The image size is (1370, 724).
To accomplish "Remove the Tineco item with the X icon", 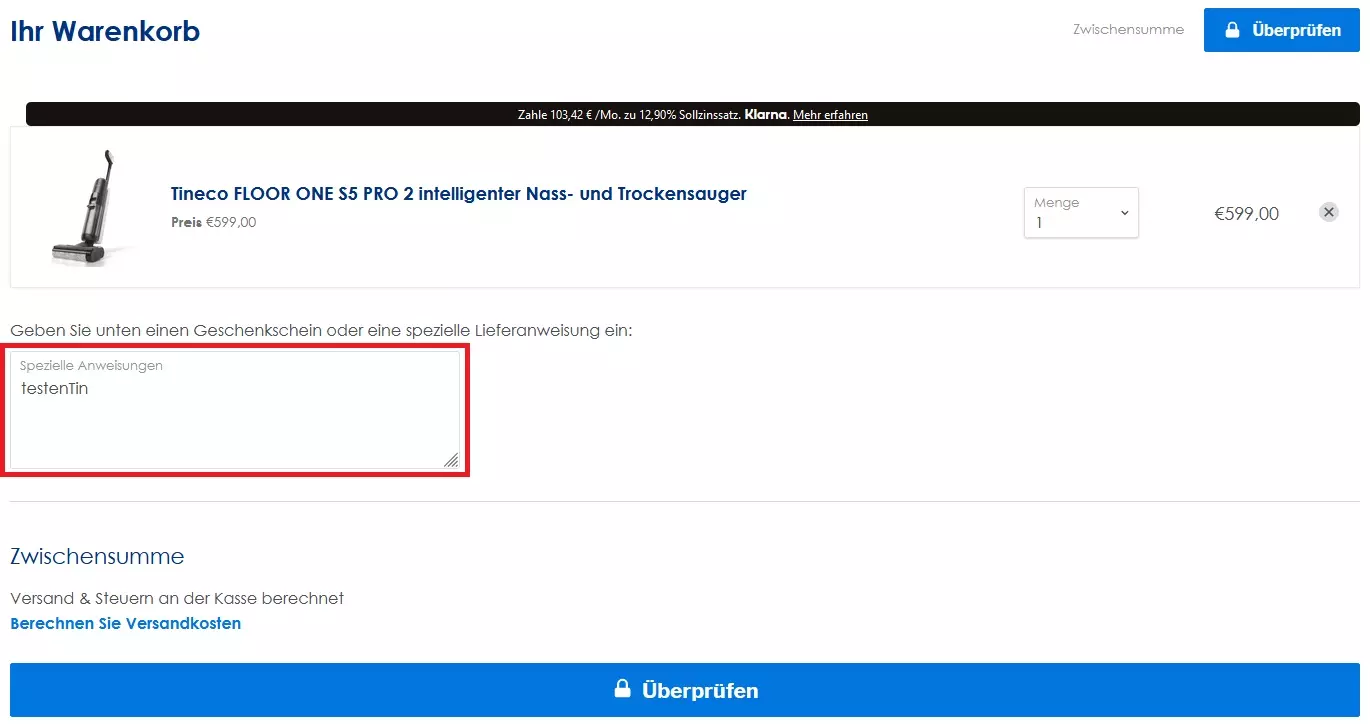I will tap(1328, 212).
